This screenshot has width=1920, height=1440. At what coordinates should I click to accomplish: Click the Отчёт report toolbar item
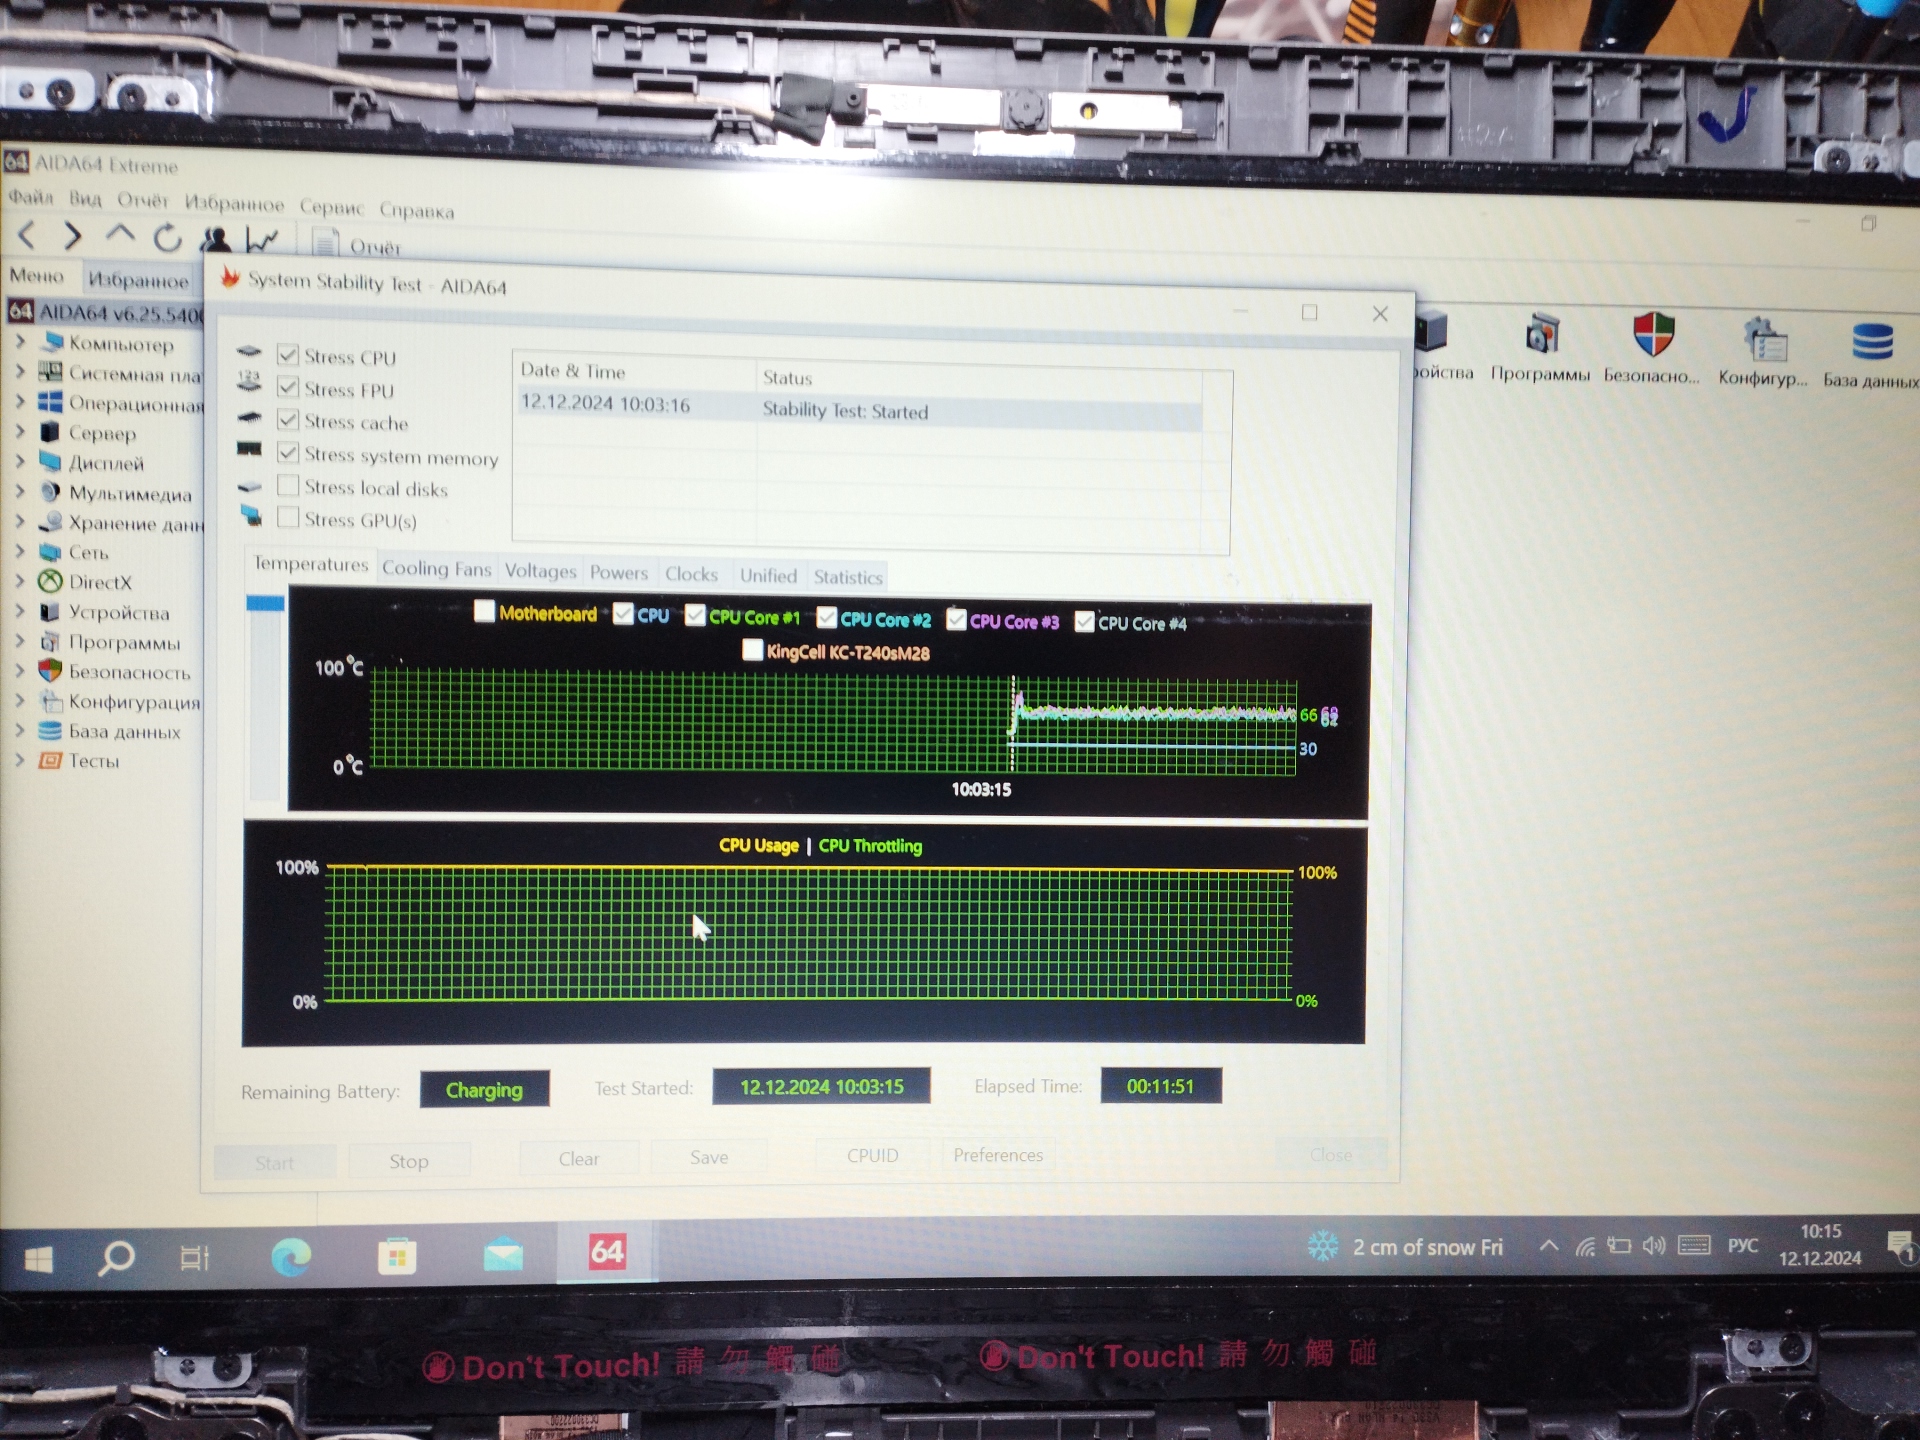(358, 244)
